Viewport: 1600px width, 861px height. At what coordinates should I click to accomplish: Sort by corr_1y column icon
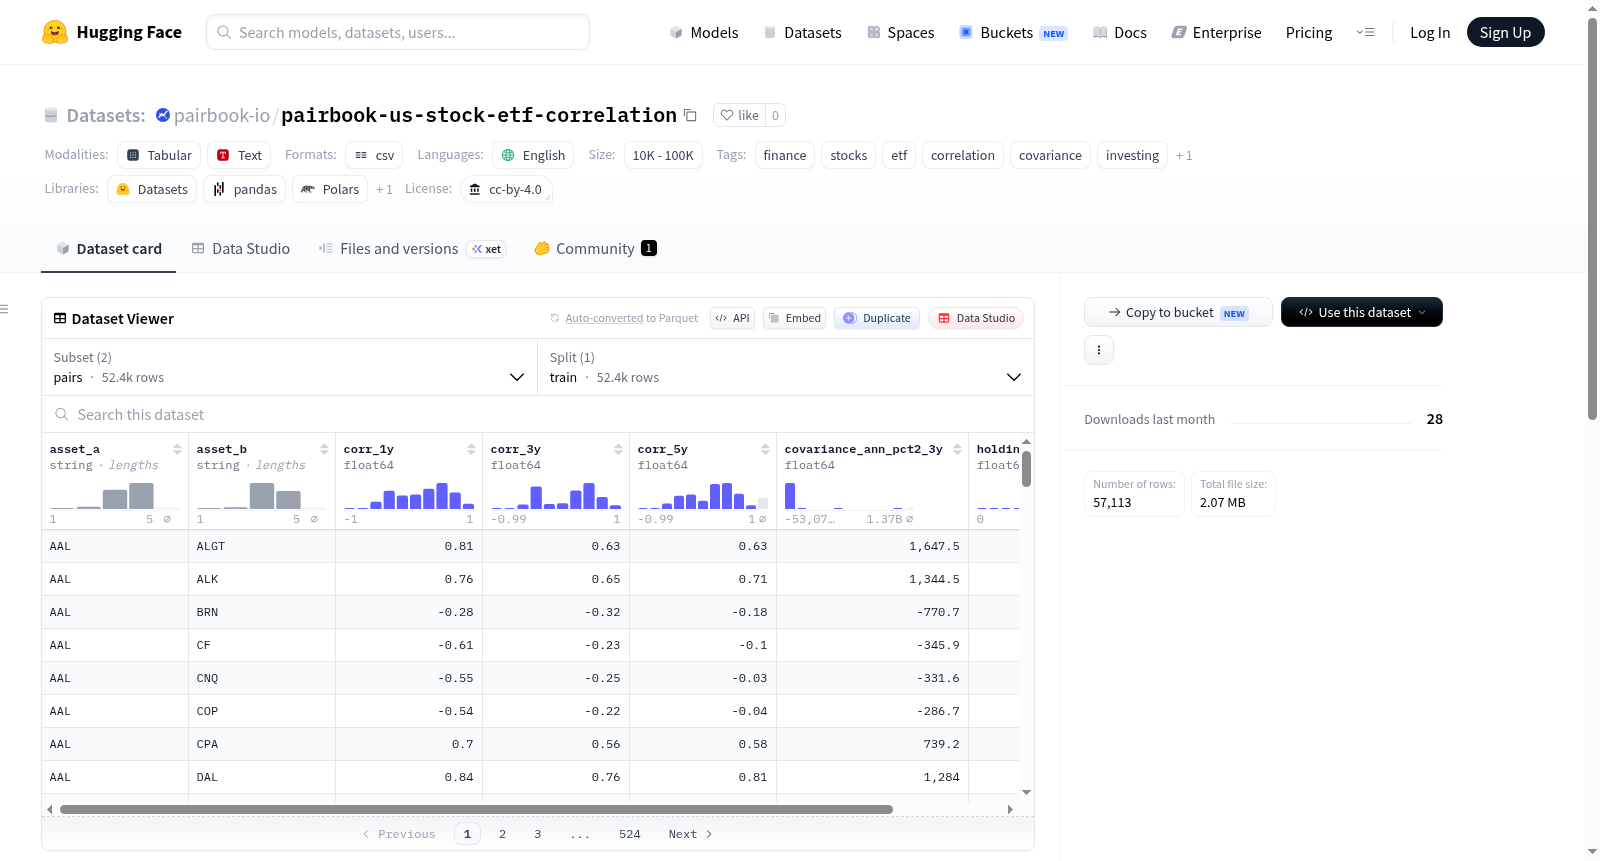point(471,449)
